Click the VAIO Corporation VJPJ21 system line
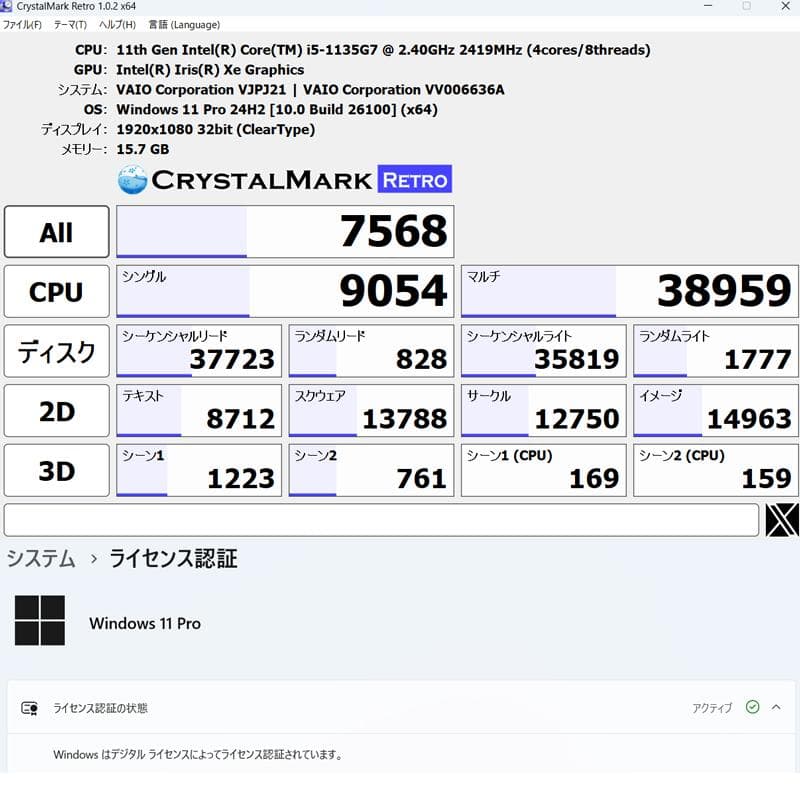The width and height of the screenshot is (800, 800). [x=310, y=90]
